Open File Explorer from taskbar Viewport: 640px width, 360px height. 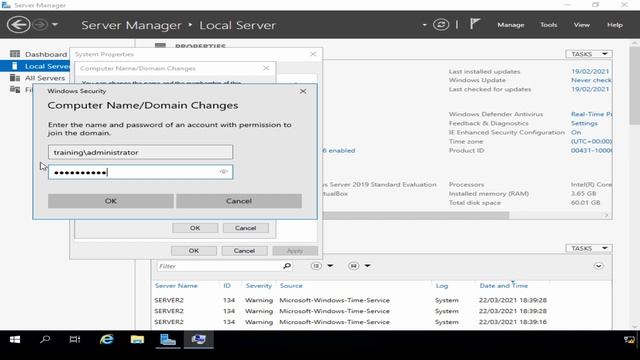coord(137,340)
